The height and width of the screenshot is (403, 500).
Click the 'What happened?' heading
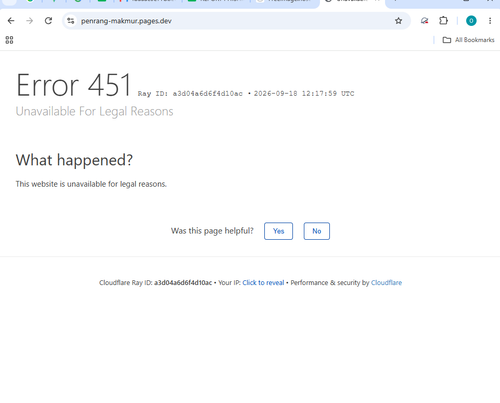(74, 160)
